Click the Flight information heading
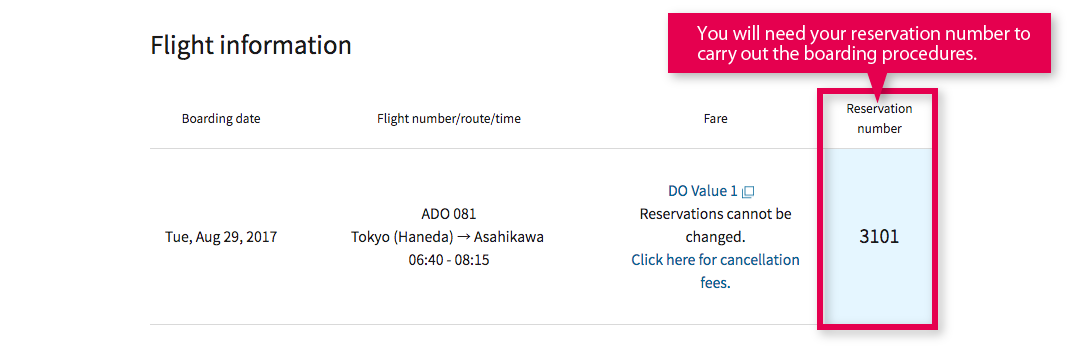The width and height of the screenshot is (1080, 363). coord(251,45)
